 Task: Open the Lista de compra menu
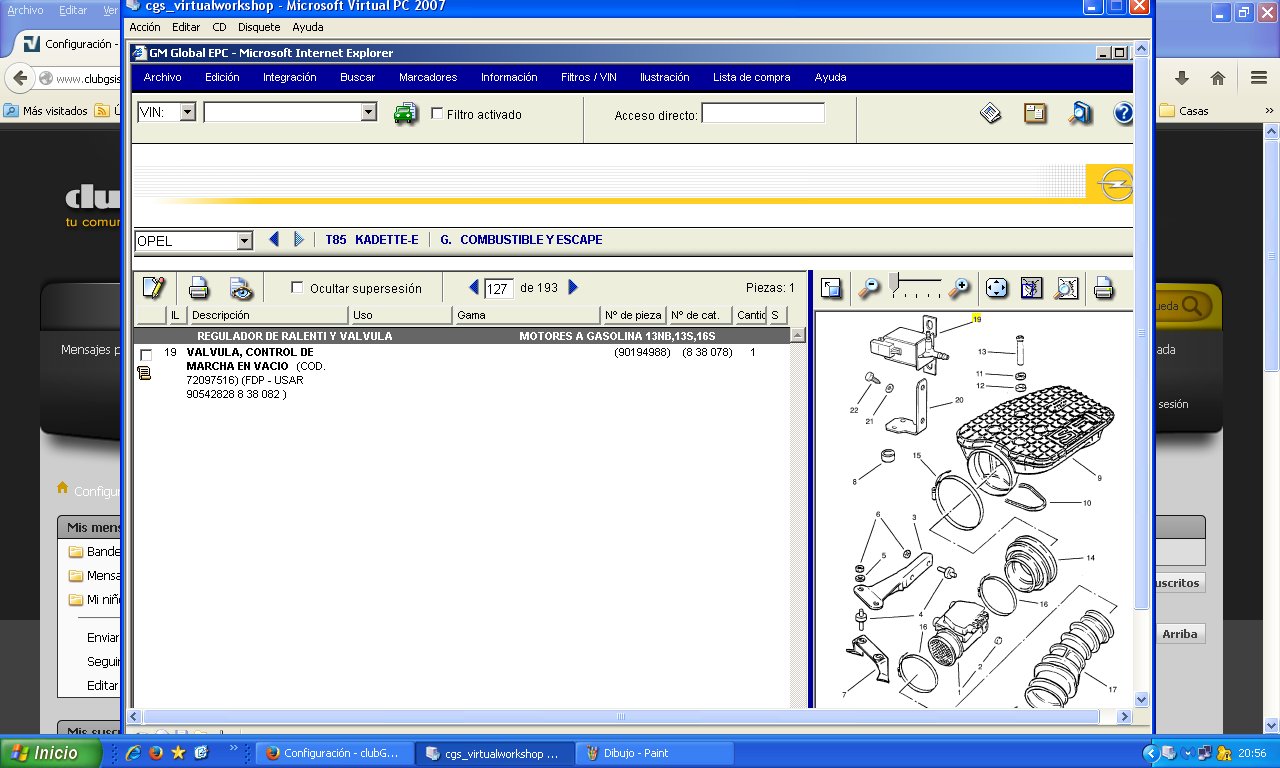(x=751, y=77)
